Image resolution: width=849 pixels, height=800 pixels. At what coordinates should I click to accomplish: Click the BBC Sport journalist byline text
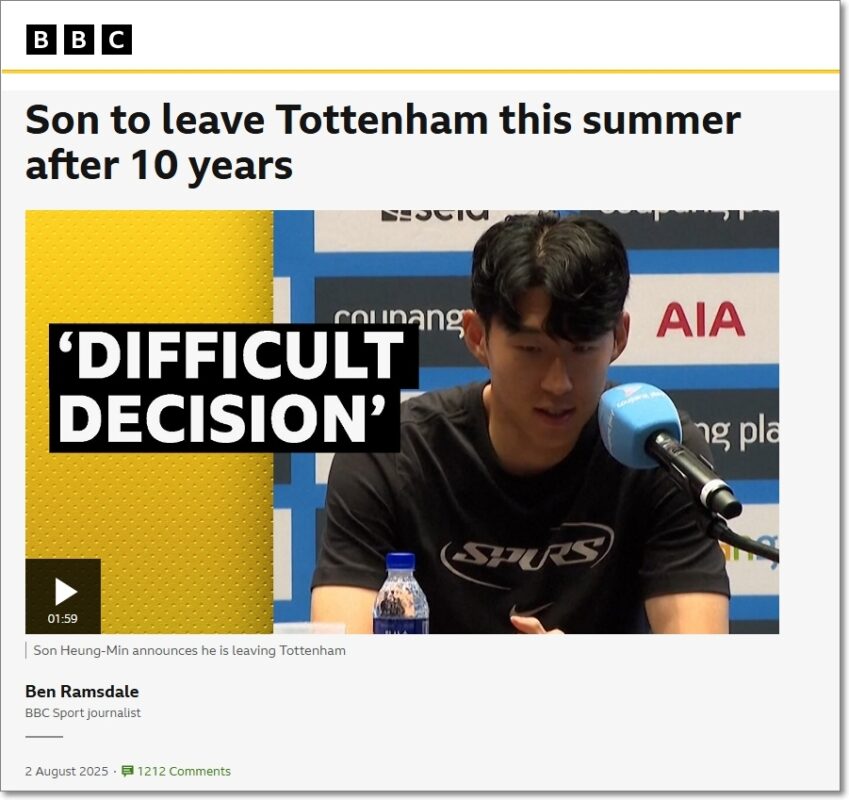point(83,713)
